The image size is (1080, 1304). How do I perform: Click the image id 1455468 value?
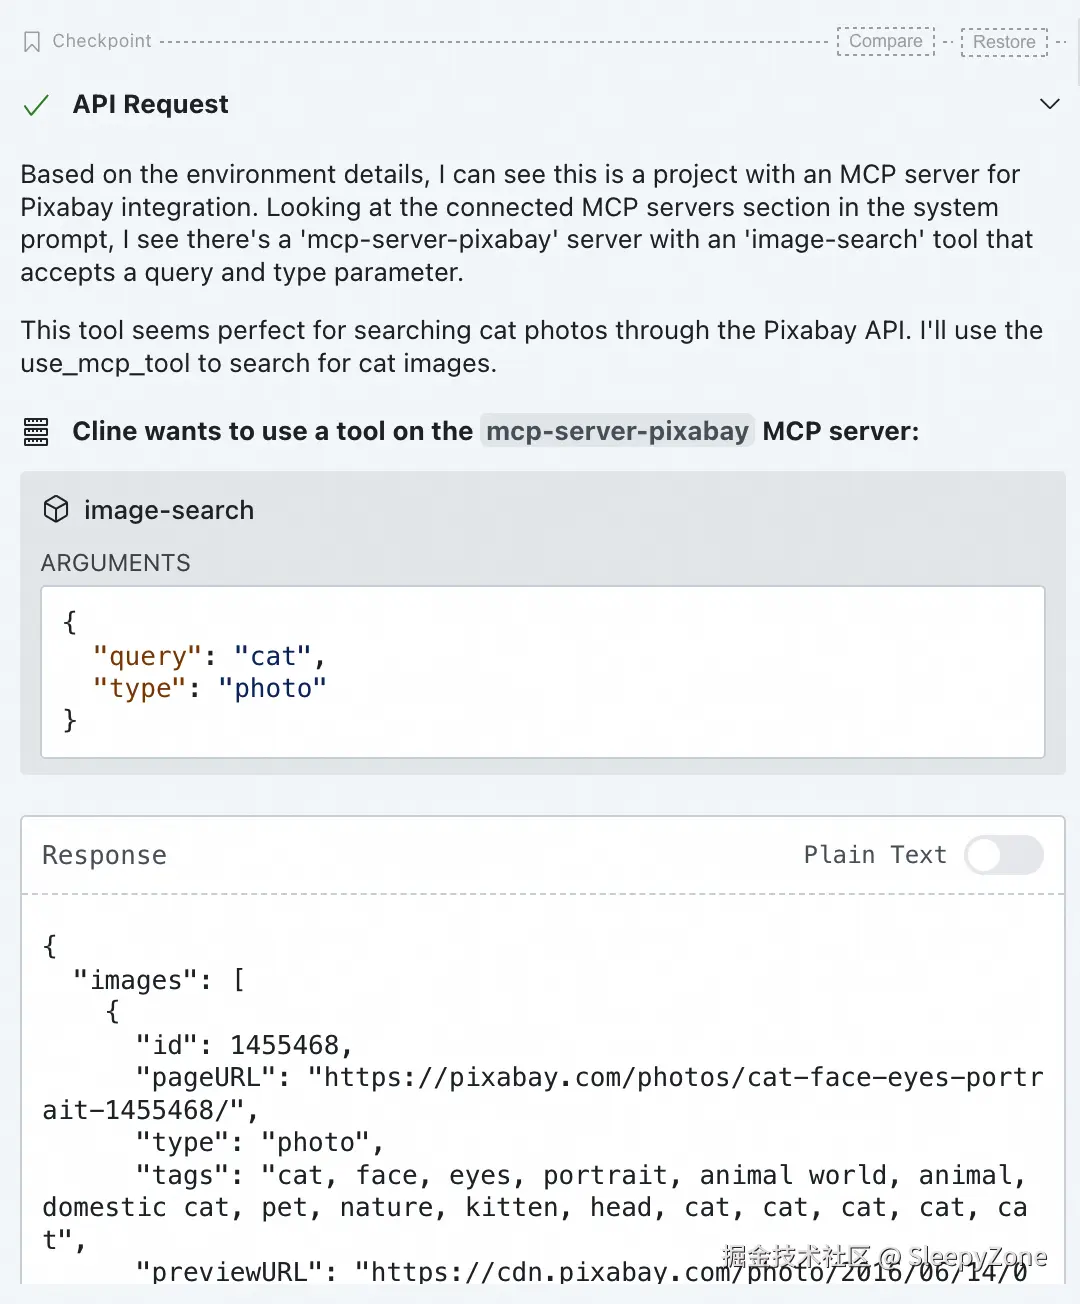point(286,1045)
